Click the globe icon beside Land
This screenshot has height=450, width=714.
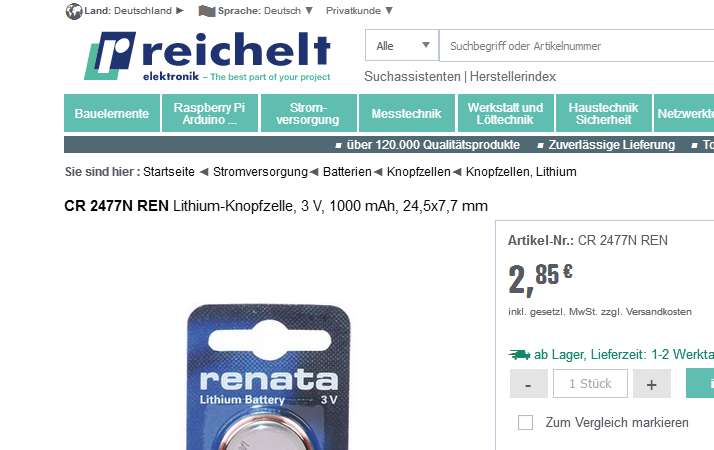(74, 11)
